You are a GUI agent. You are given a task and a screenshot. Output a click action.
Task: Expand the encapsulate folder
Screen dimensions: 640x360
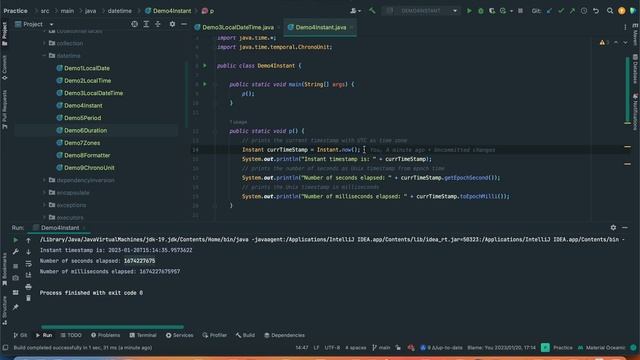pos(44,192)
